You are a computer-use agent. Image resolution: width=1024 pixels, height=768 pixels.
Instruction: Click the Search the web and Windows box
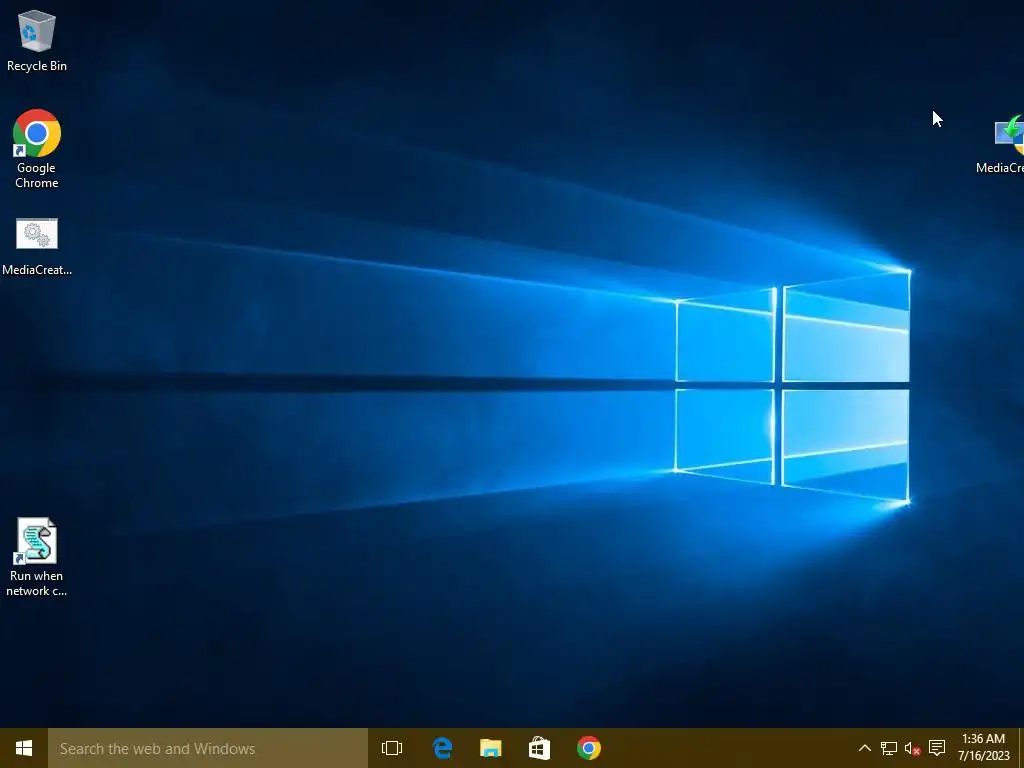(208, 748)
